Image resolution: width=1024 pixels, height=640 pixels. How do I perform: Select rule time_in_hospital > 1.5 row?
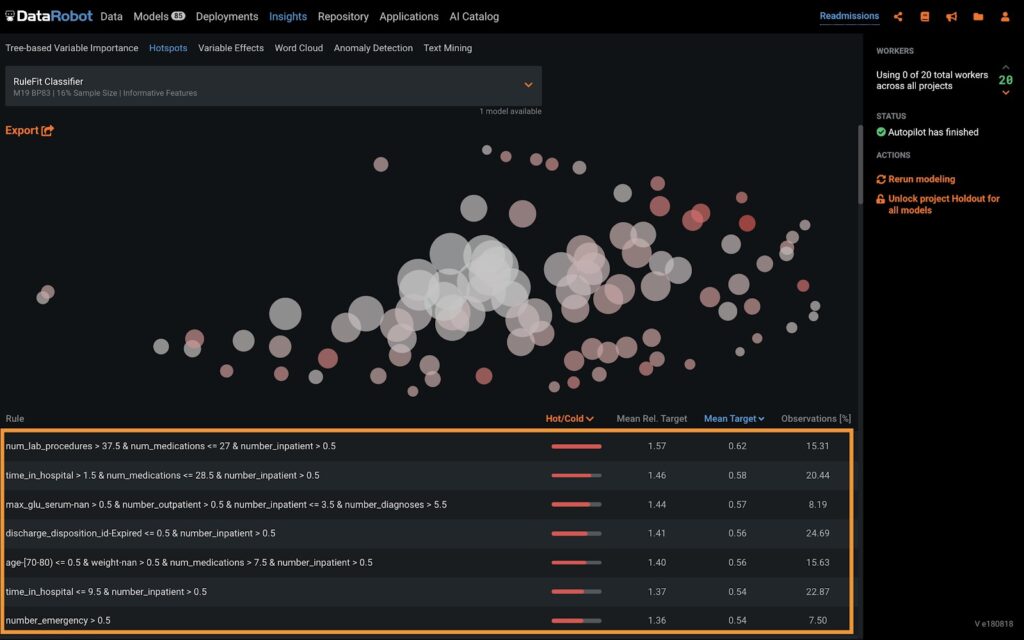click(x=427, y=475)
